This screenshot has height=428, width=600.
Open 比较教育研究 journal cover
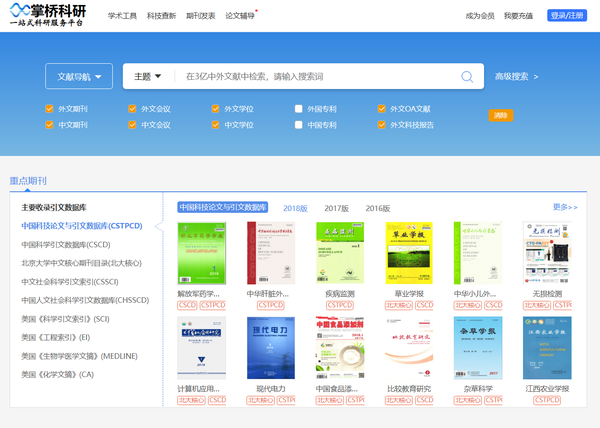(x=409, y=348)
